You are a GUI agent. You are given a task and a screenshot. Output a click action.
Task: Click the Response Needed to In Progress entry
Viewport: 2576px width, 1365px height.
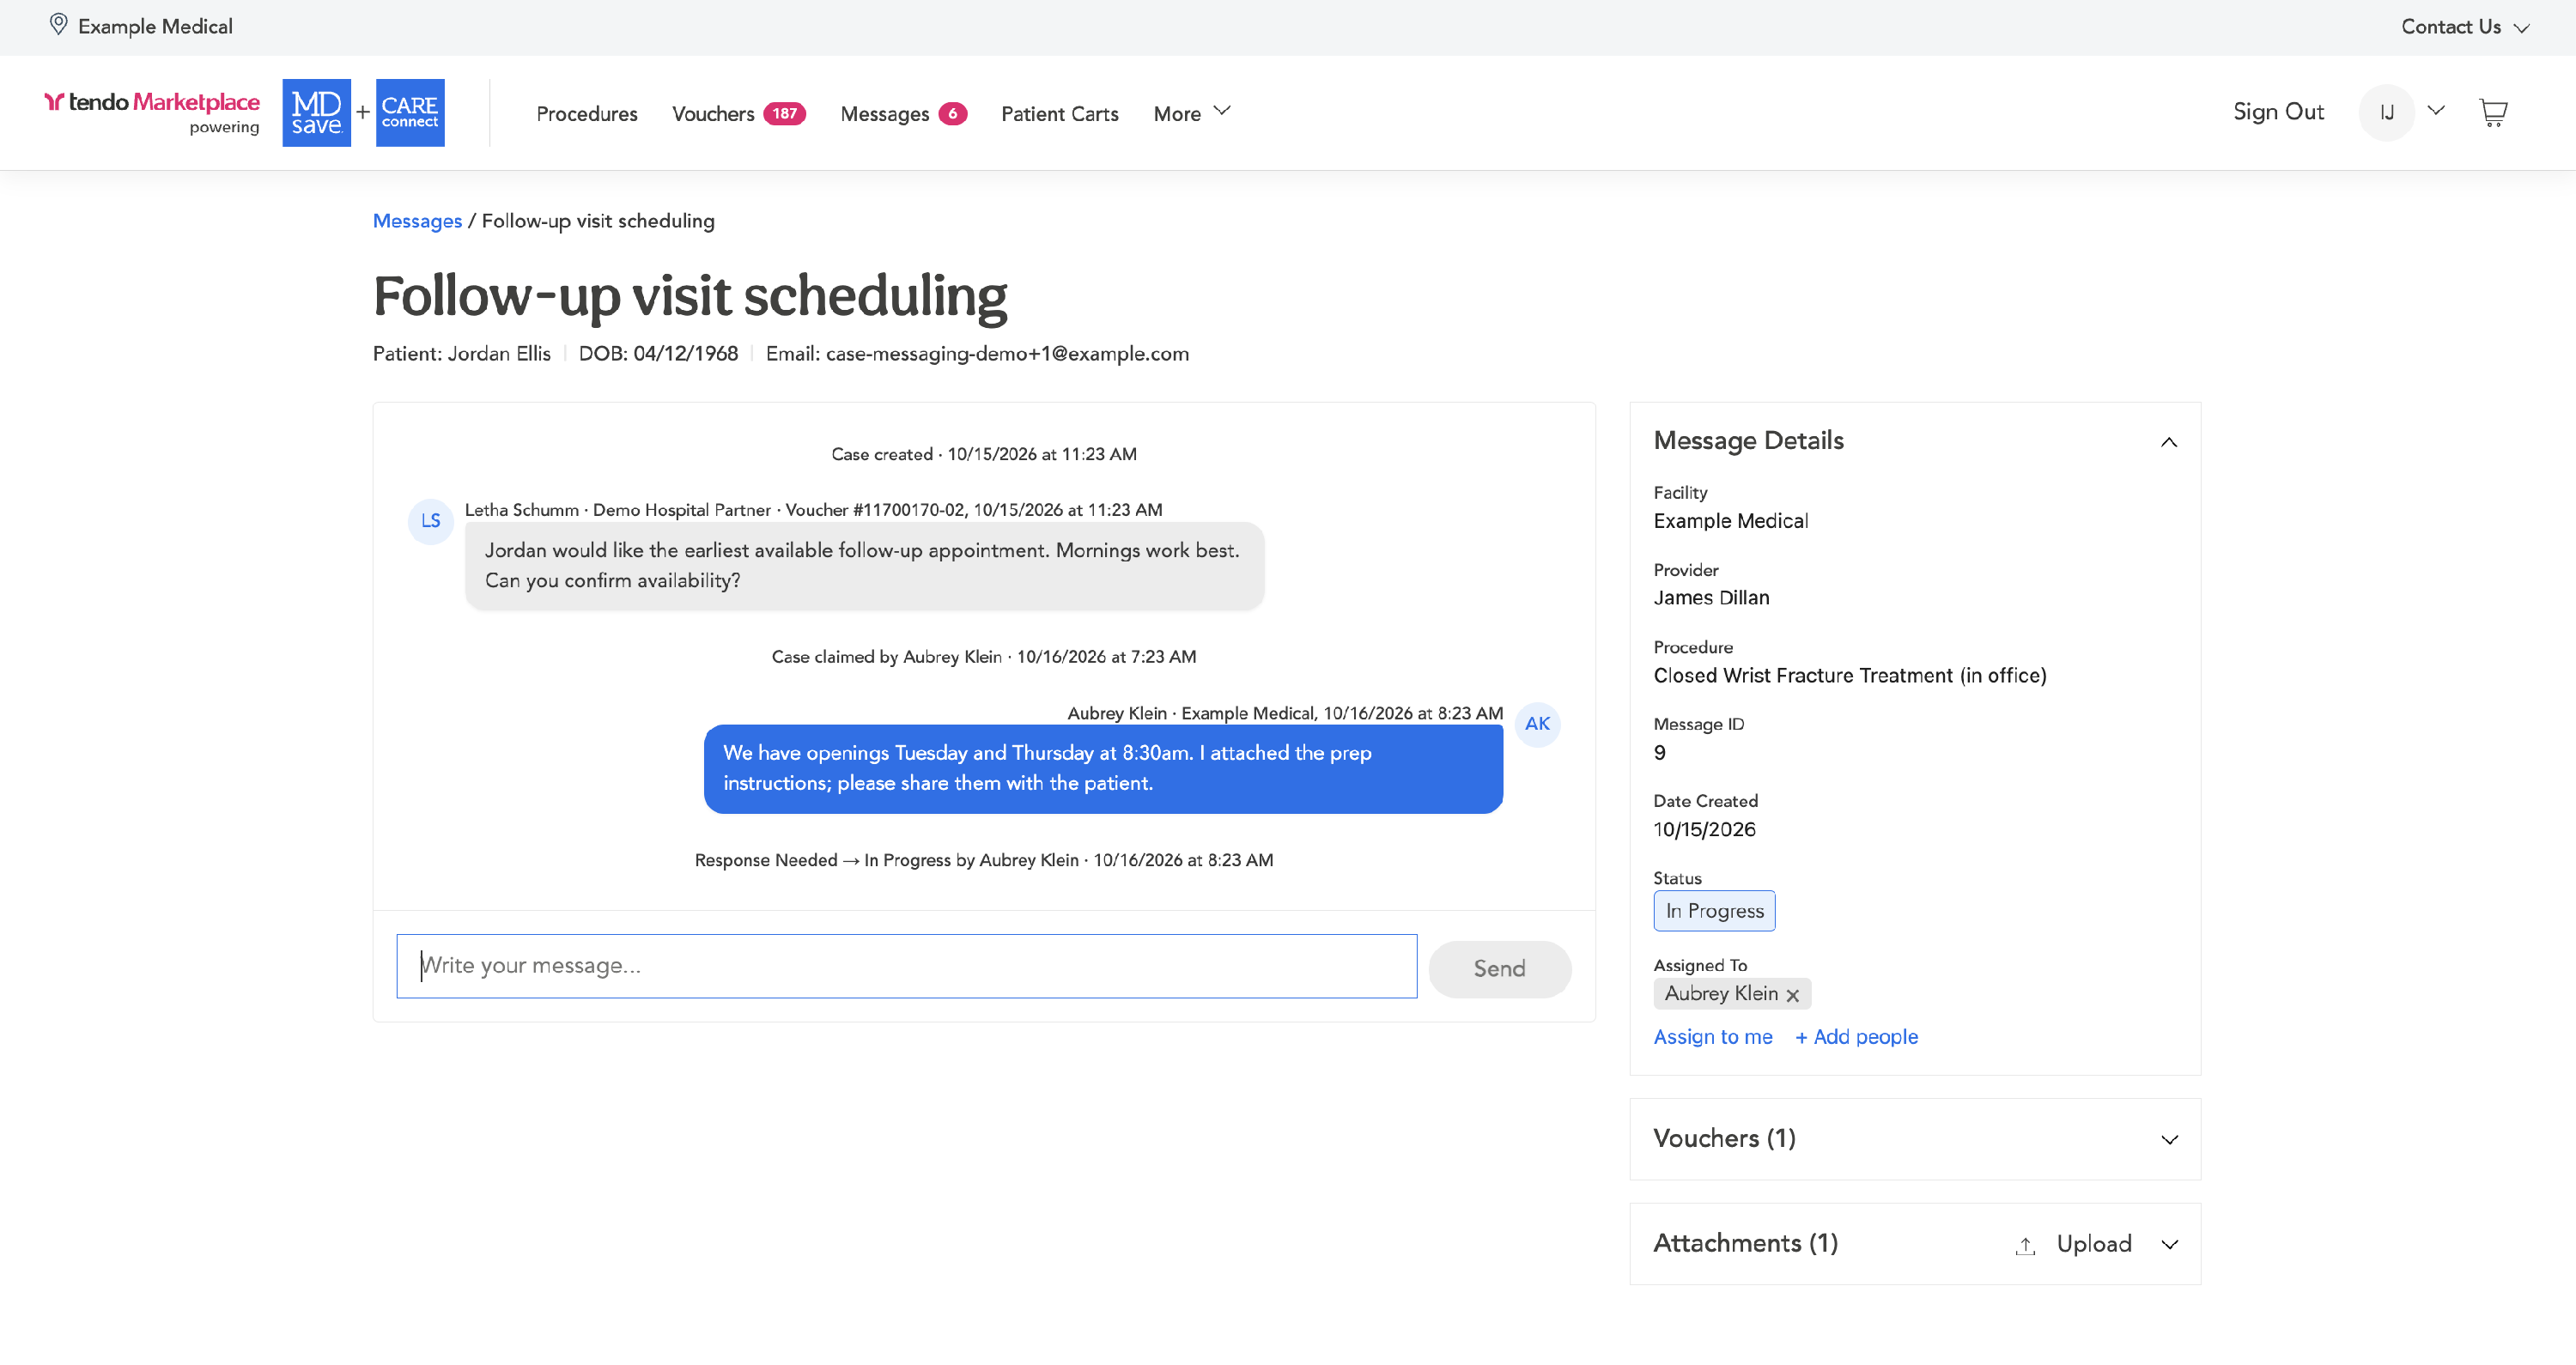[984, 860]
